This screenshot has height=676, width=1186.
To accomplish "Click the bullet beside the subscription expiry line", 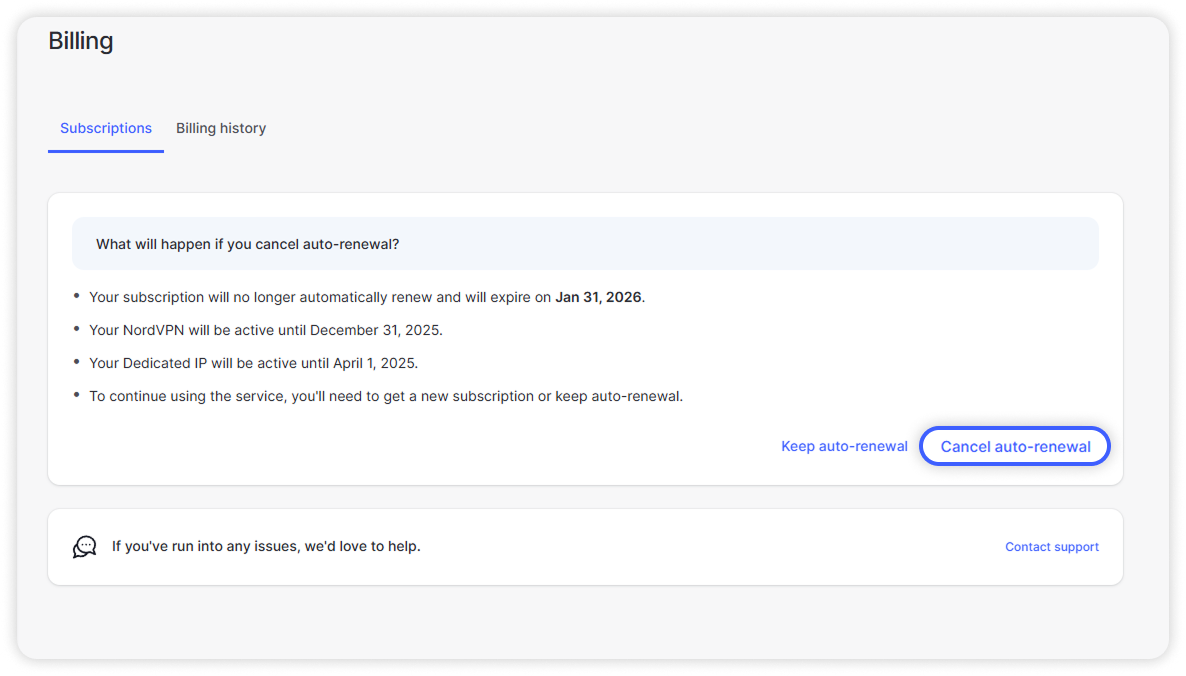I will (77, 296).
